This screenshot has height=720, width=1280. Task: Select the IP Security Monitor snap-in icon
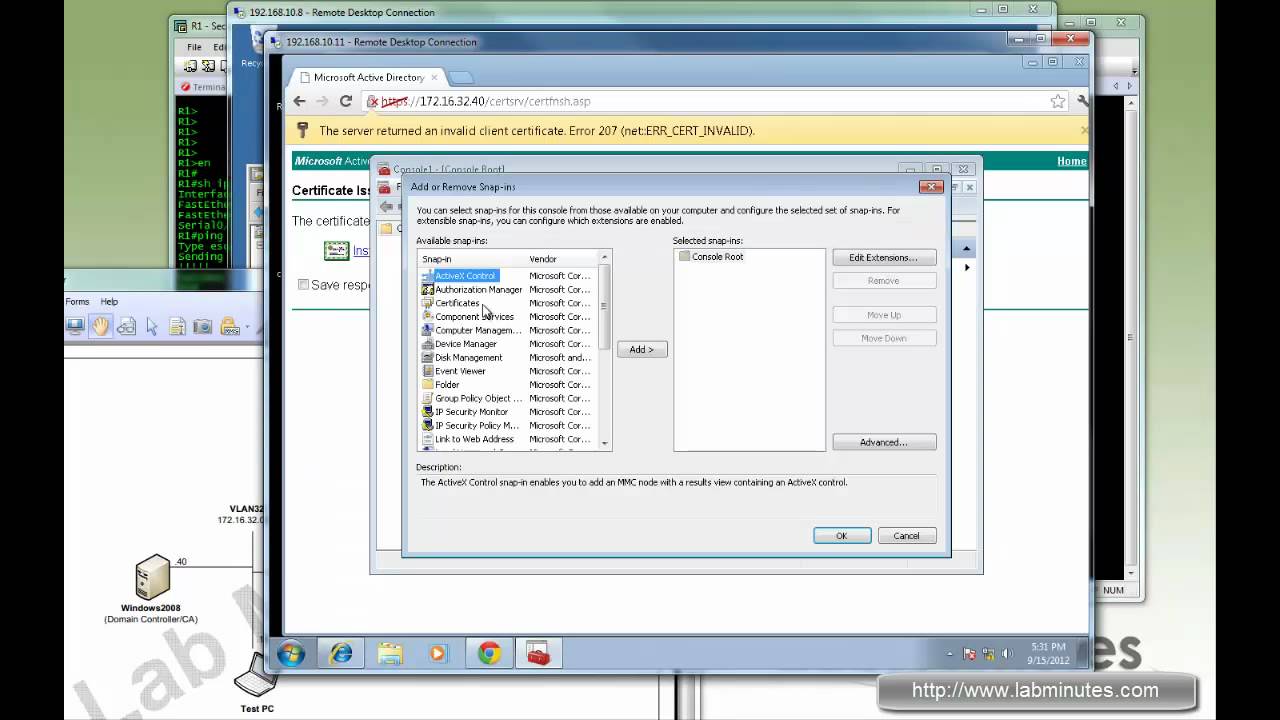pyautogui.click(x=427, y=412)
